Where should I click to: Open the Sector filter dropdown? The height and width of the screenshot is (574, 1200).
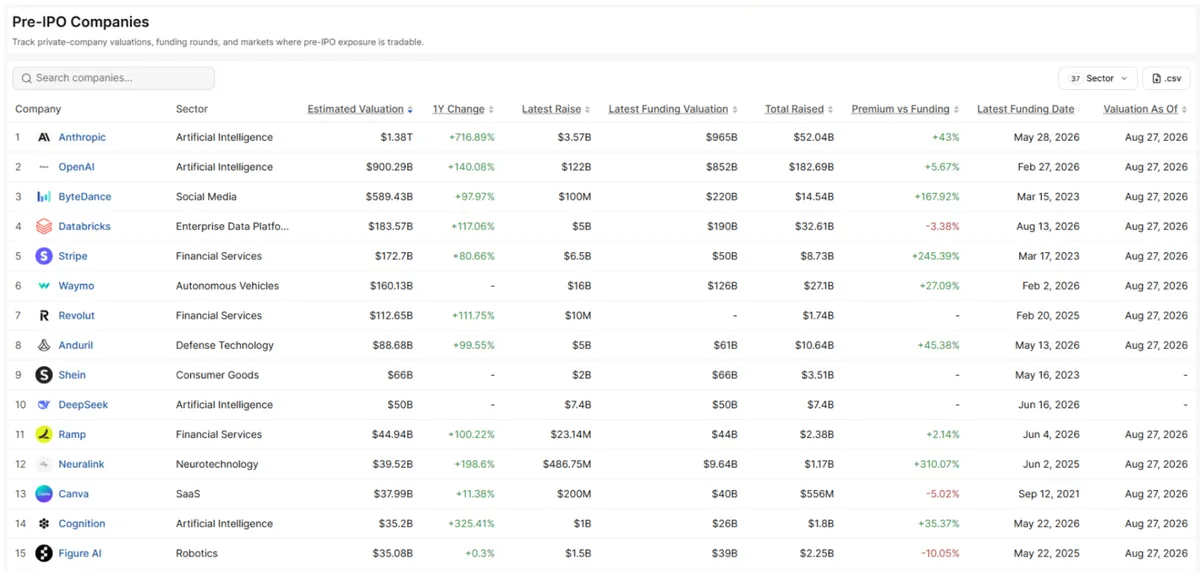pyautogui.click(x=1098, y=78)
